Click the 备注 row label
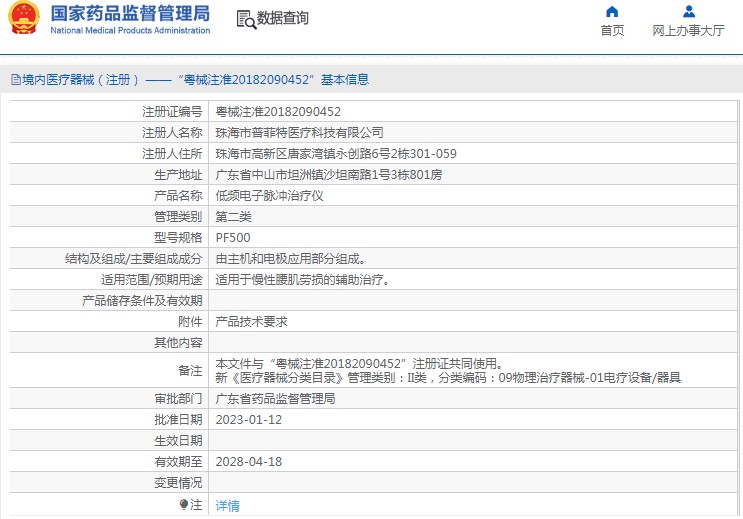Screen dimensions: 743x519 [x=190, y=371]
